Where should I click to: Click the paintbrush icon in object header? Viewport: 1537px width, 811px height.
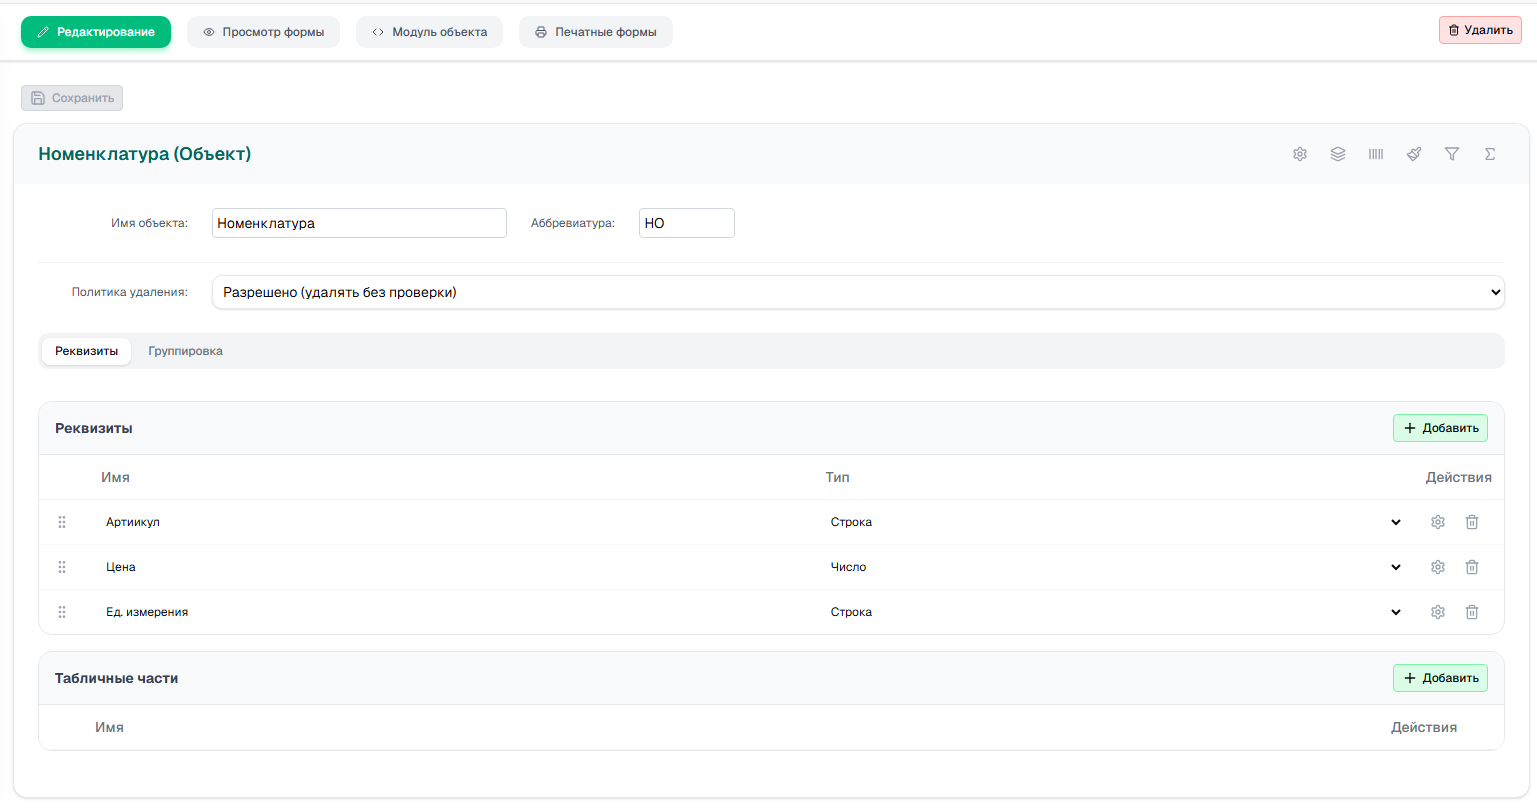pos(1414,154)
